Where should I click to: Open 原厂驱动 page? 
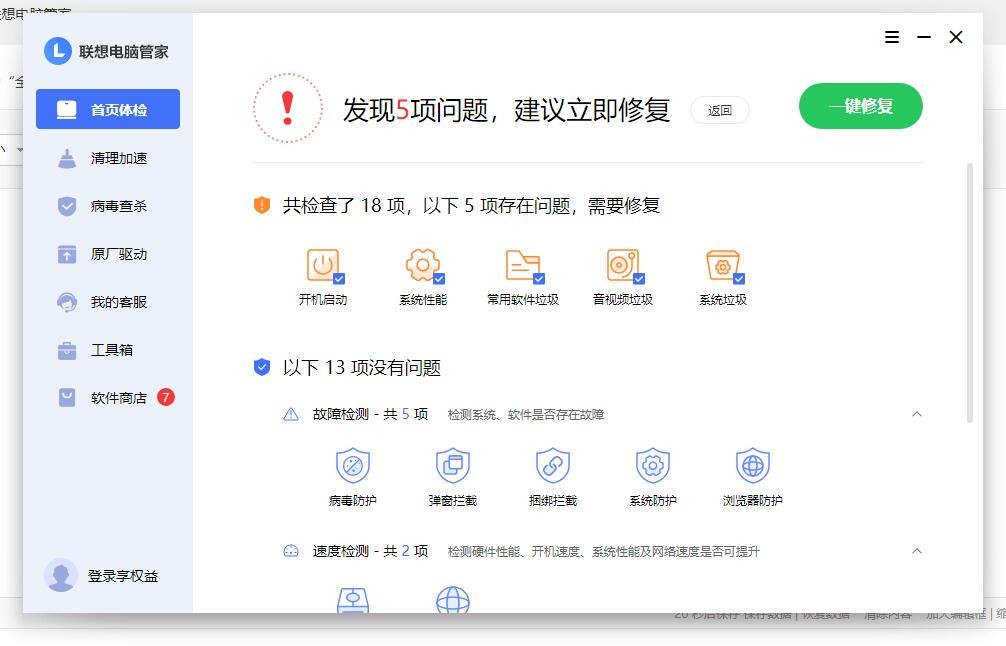tap(108, 254)
